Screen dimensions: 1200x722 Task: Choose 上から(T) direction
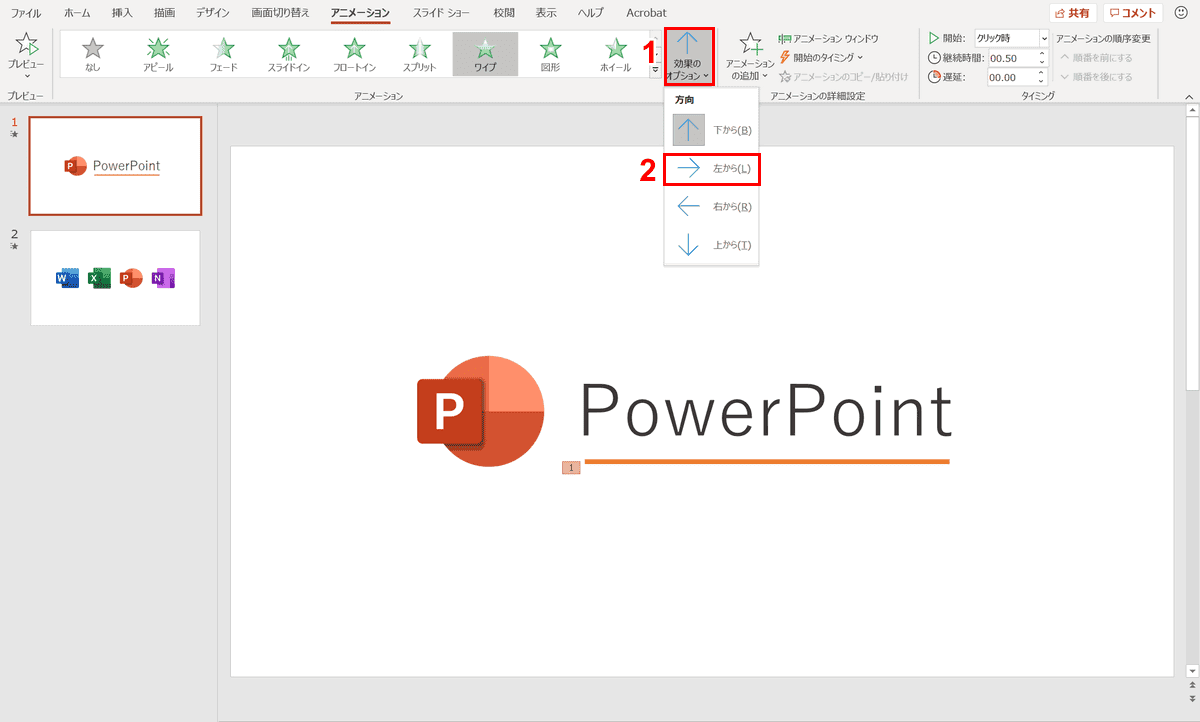point(711,245)
